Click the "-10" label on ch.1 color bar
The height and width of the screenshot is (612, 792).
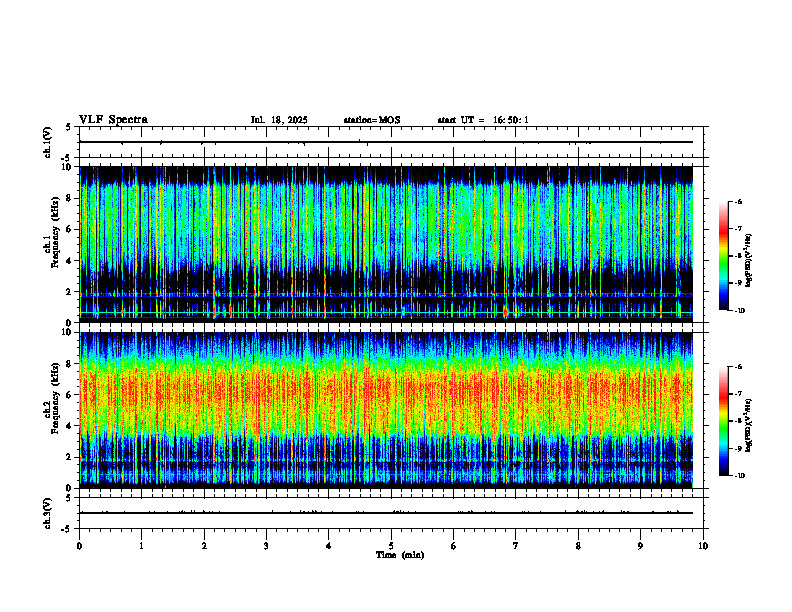740,311
